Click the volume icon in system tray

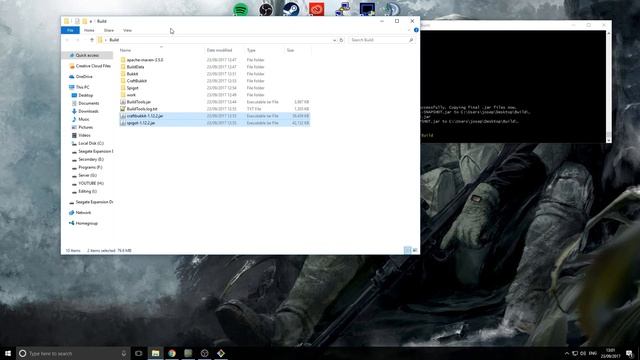[x=583, y=353]
